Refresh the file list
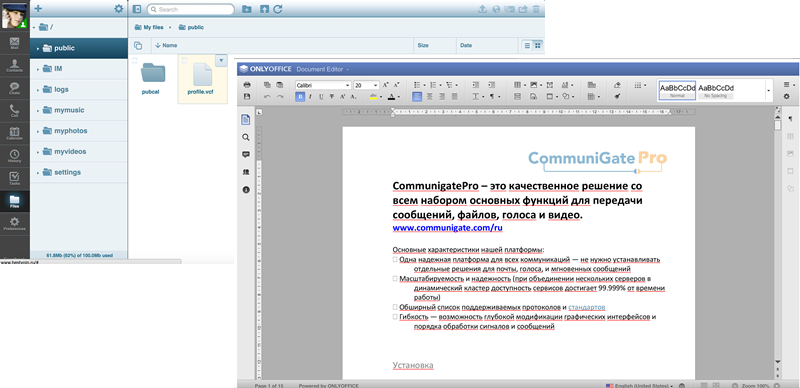The height and width of the screenshot is (388, 800). [x=278, y=9]
